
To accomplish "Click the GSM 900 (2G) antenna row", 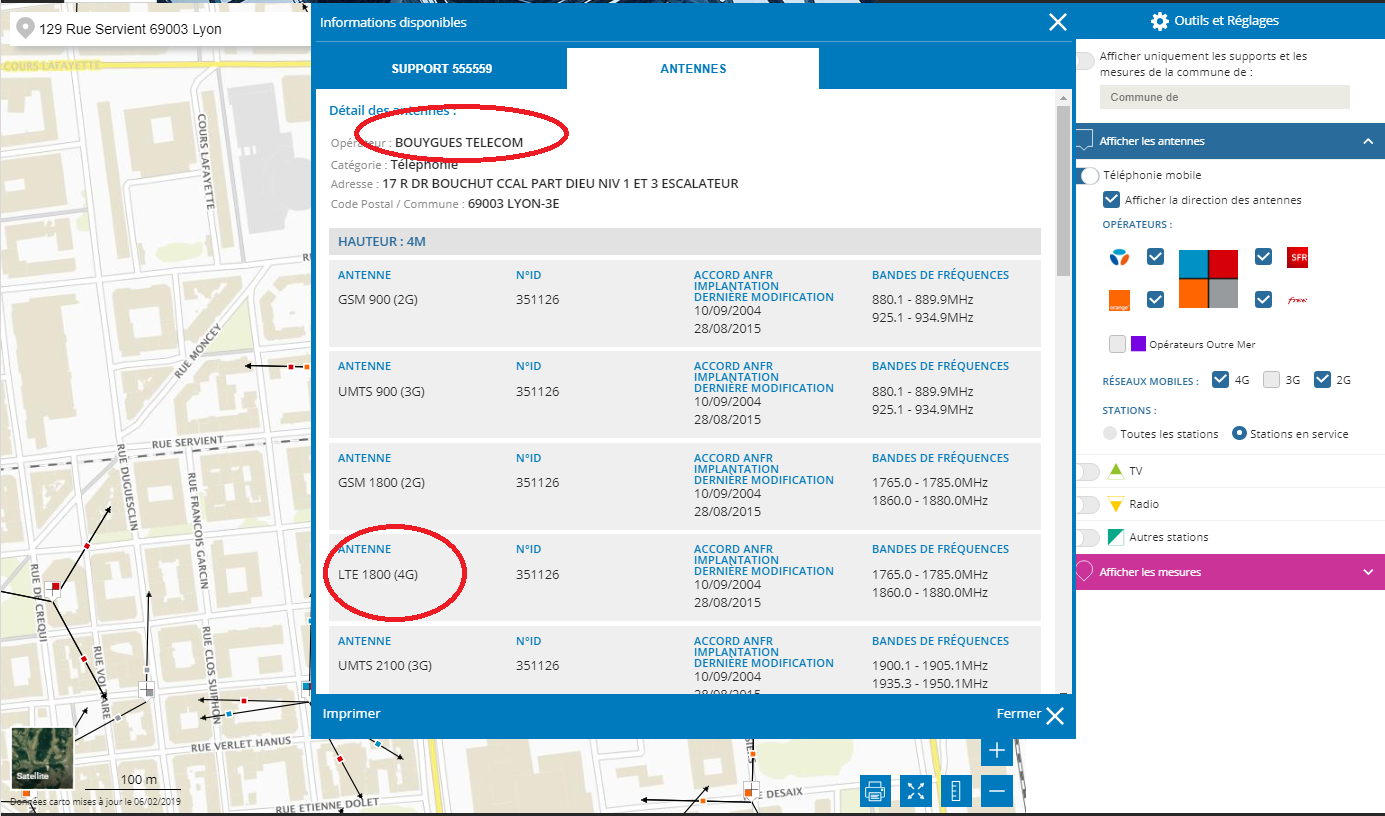I will click(685, 302).
